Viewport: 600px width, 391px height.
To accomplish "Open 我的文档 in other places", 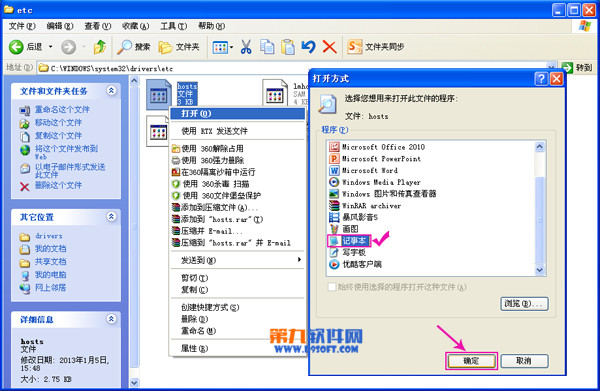I will pyautogui.click(x=51, y=249).
